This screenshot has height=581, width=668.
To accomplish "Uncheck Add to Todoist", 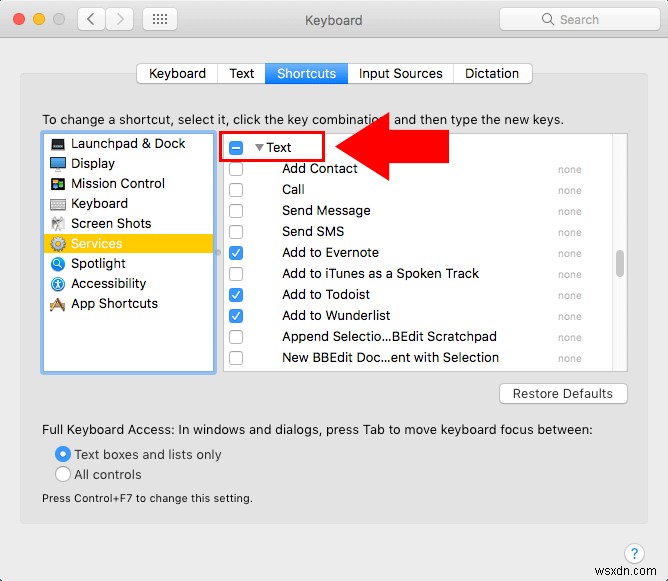I will [236, 295].
